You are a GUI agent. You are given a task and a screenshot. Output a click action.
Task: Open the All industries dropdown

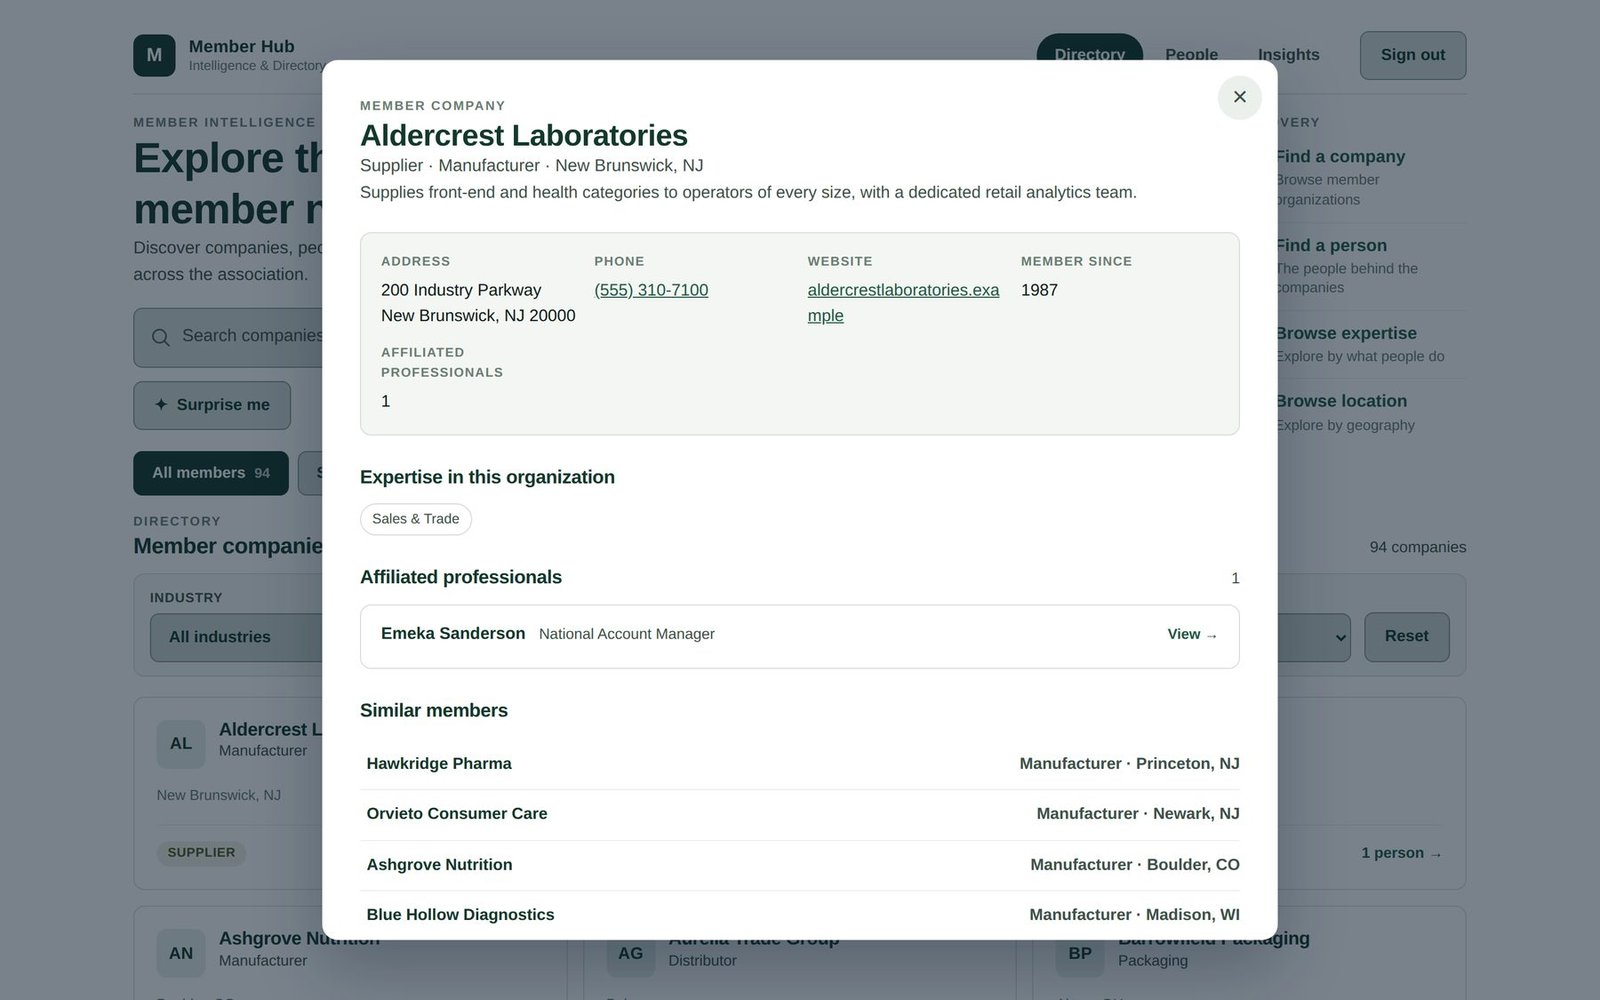click(x=236, y=637)
